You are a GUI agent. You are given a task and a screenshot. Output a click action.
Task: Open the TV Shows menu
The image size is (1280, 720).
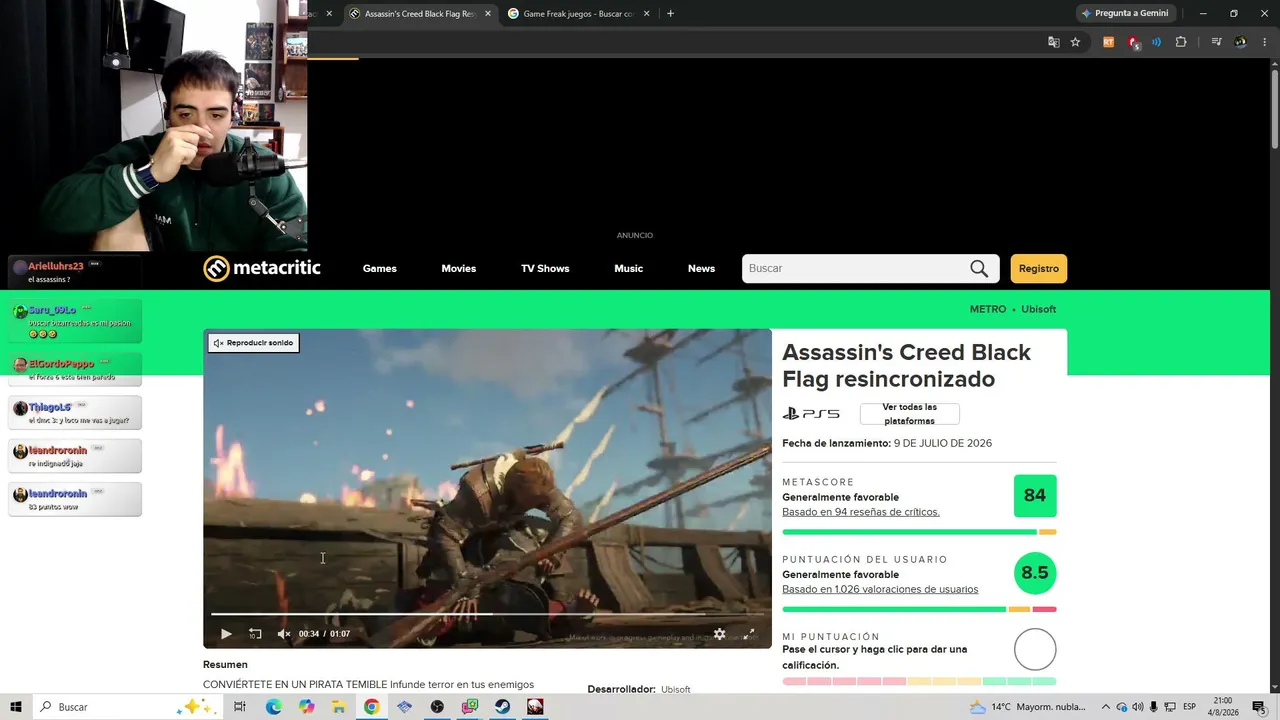point(545,268)
